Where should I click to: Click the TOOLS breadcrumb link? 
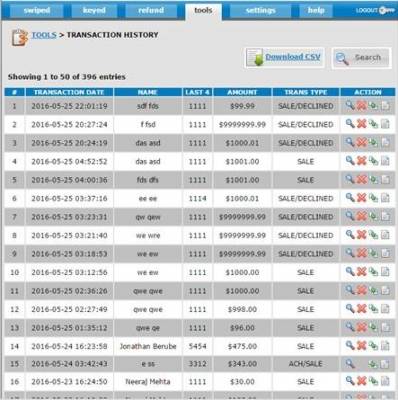[x=44, y=35]
